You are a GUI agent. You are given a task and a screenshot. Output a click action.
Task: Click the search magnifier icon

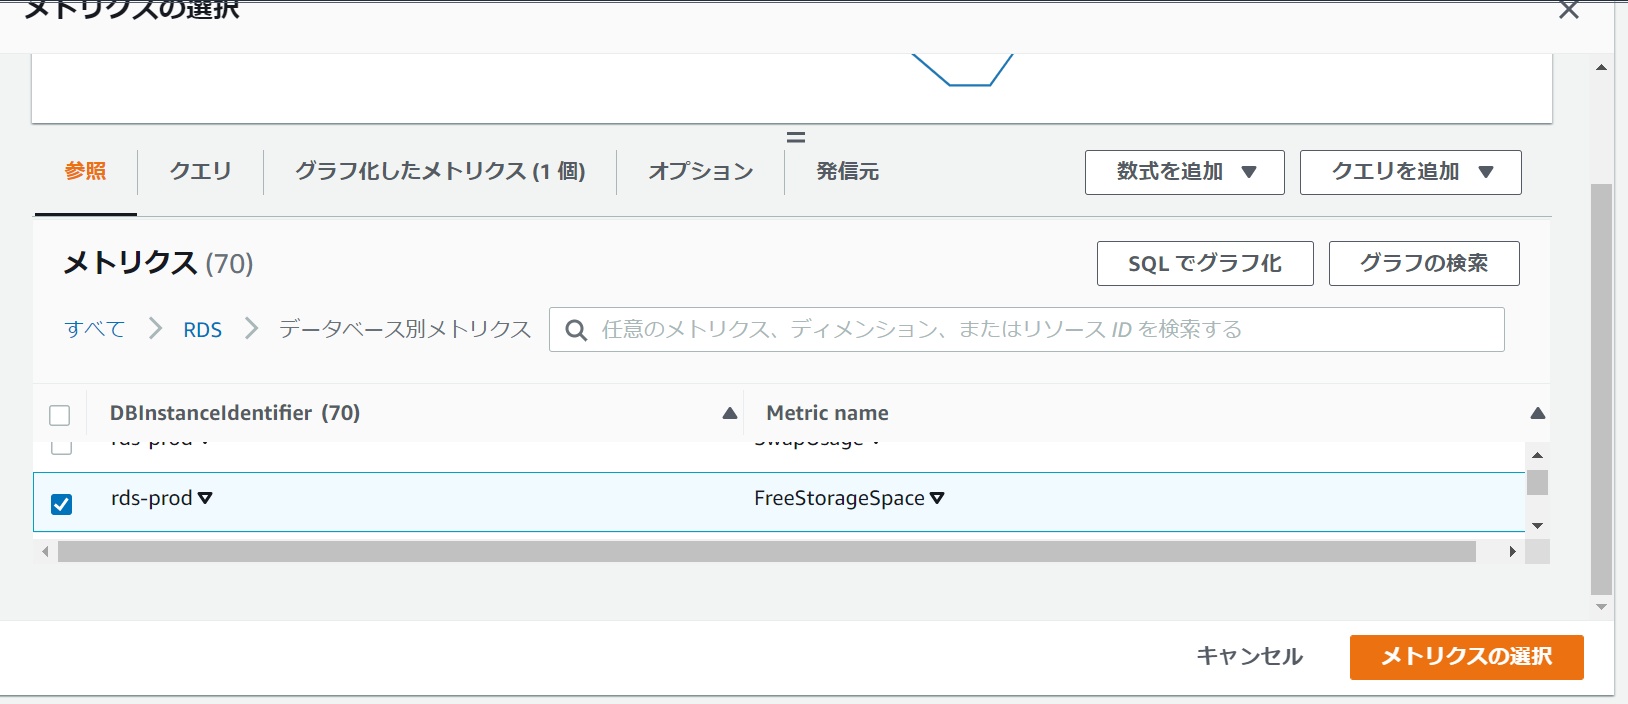point(576,330)
